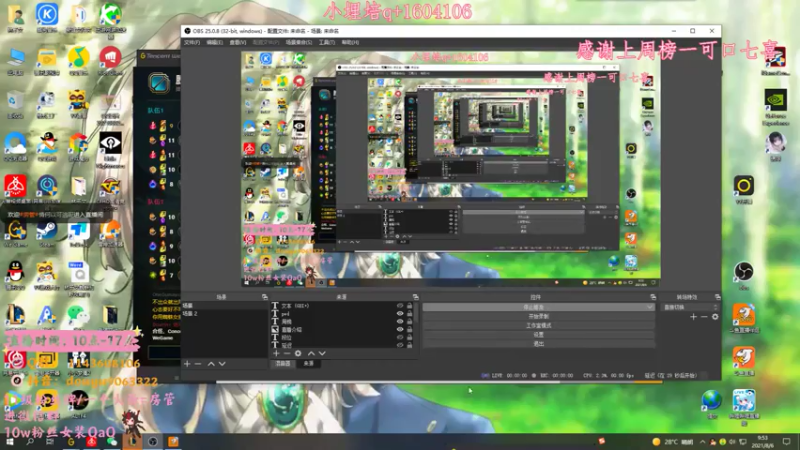
Task: Select the 周榜 source row
Action: click(x=342, y=321)
